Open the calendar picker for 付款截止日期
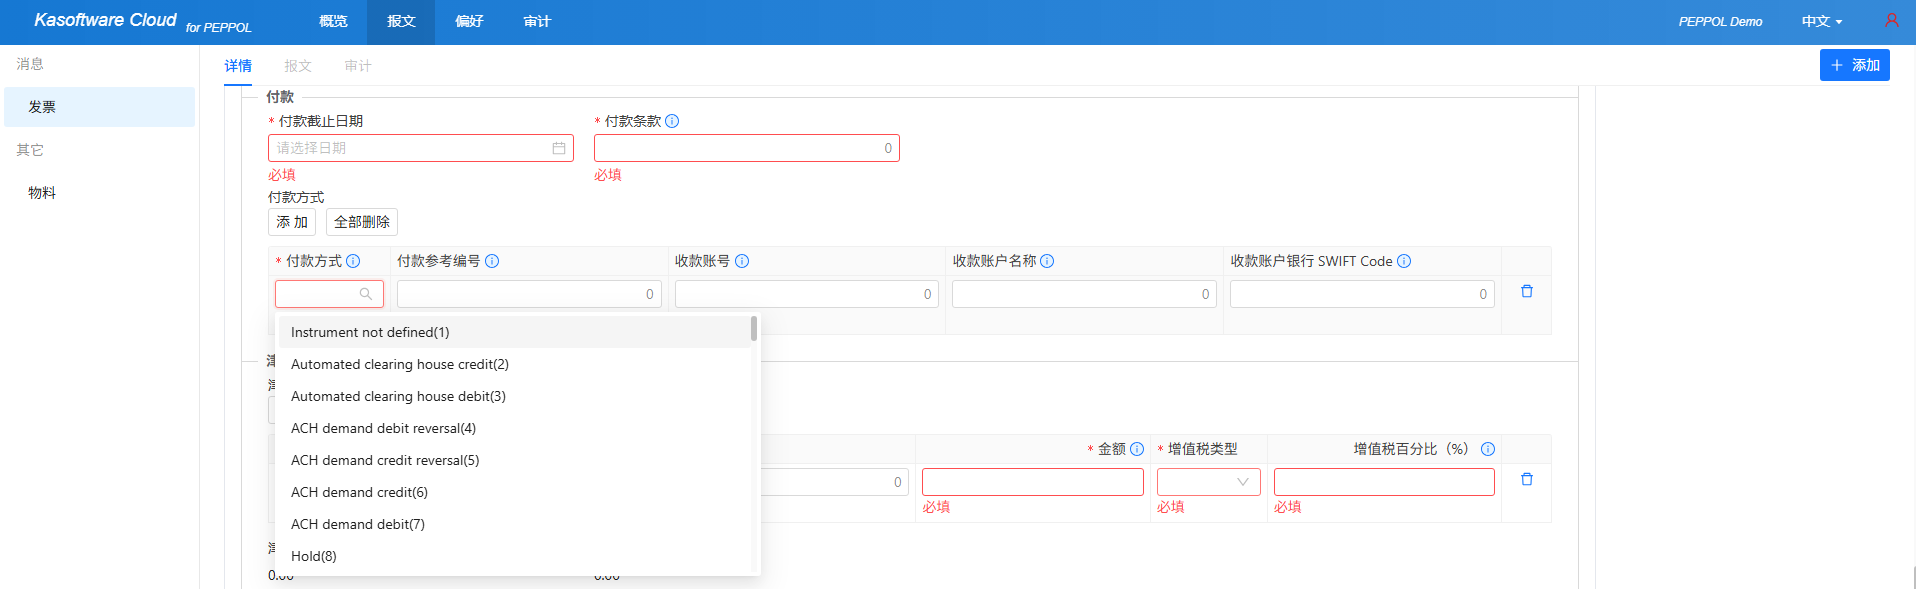 559,148
